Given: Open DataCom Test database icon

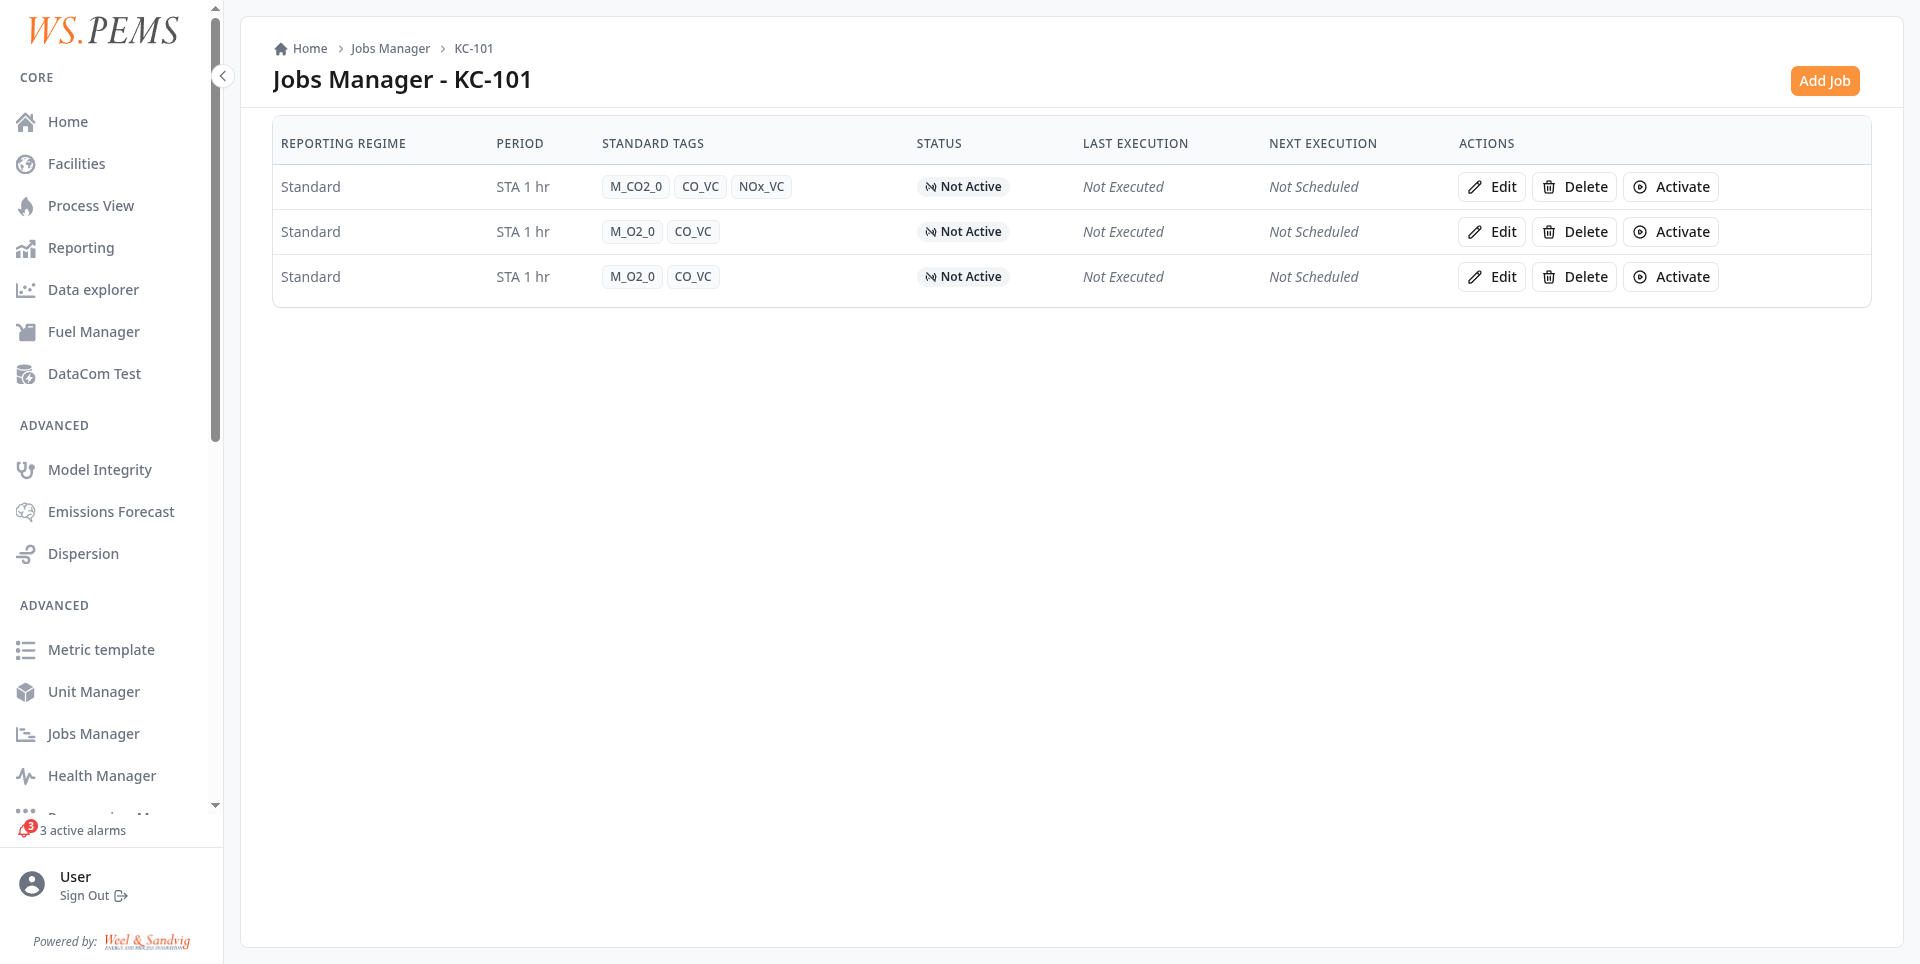Looking at the screenshot, I should pos(26,374).
